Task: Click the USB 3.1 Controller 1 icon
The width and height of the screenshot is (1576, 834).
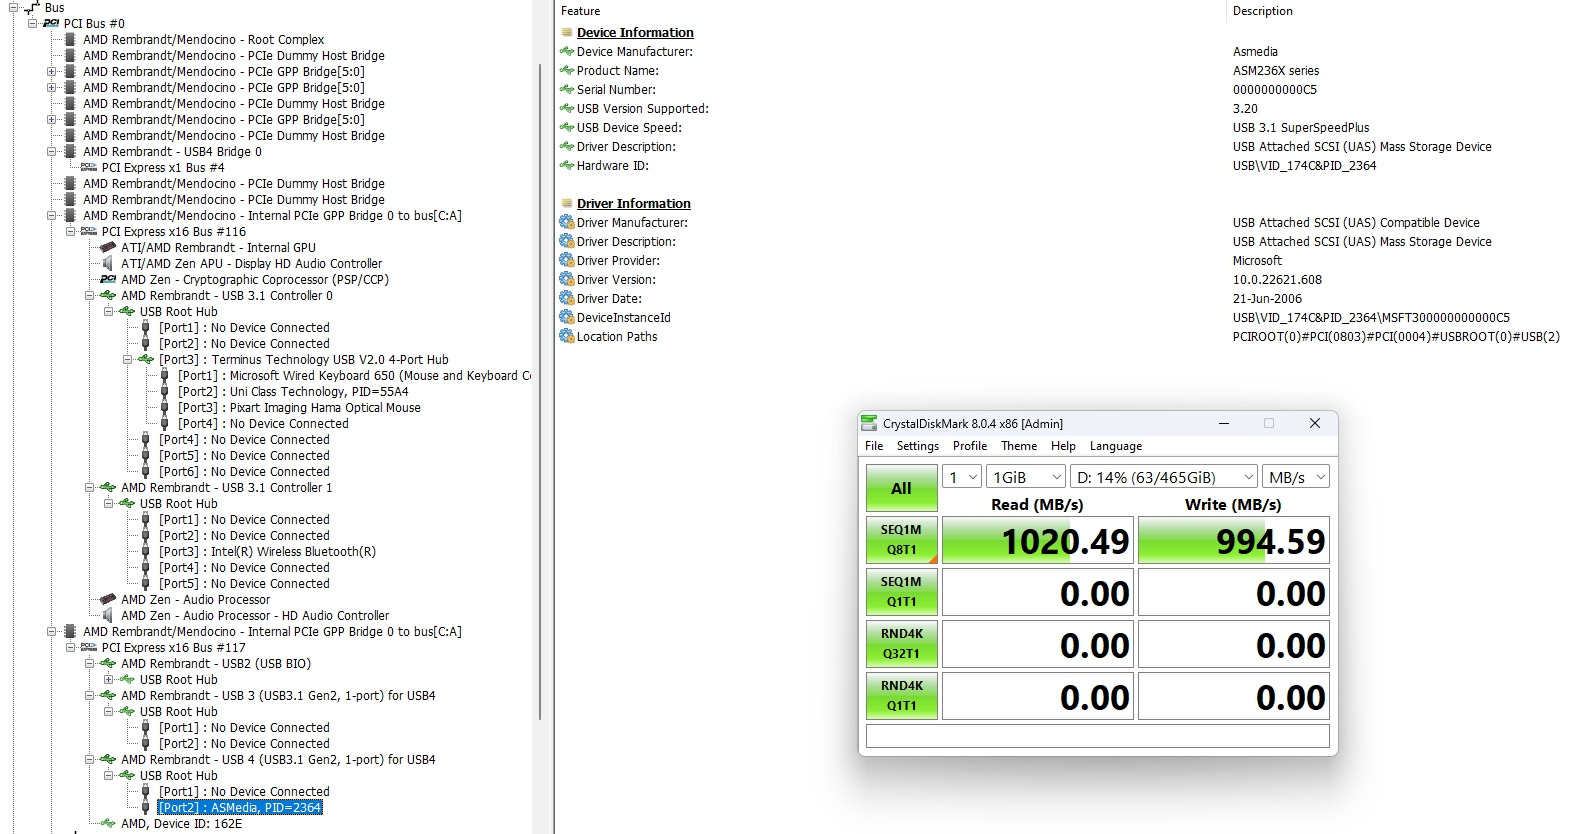Action: click(108, 488)
